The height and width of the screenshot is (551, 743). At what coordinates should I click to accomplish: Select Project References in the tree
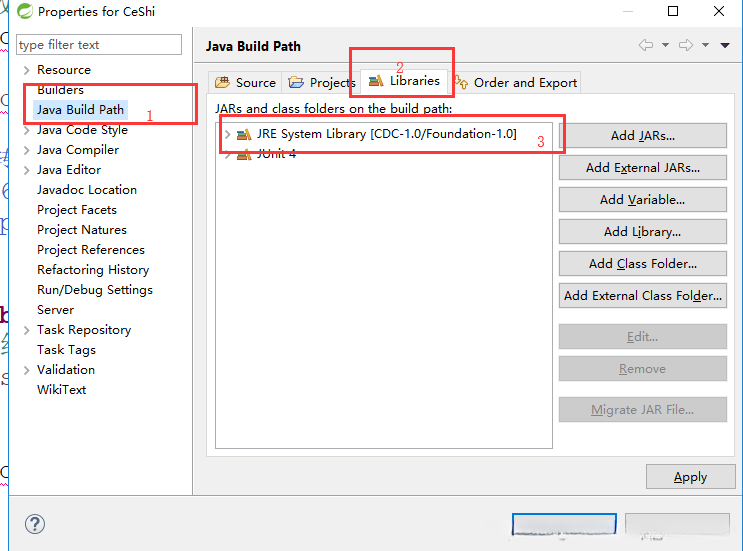point(91,249)
